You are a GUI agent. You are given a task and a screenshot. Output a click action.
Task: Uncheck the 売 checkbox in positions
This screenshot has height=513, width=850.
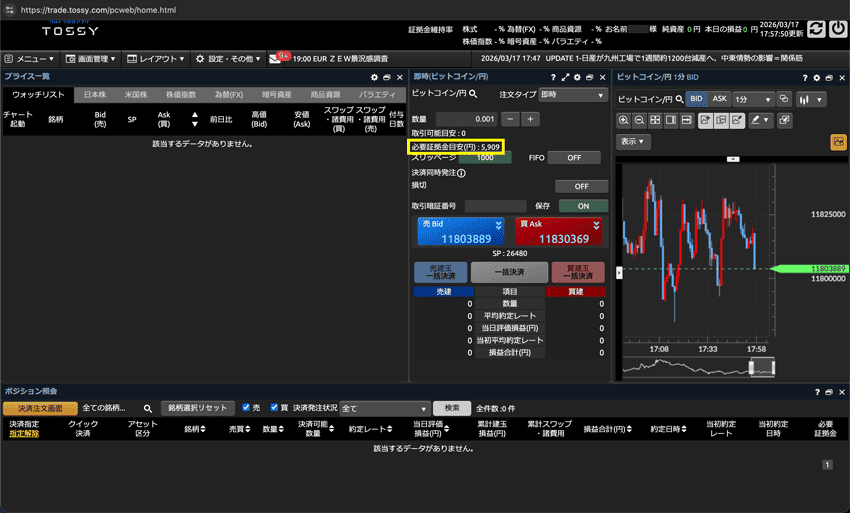pos(246,408)
